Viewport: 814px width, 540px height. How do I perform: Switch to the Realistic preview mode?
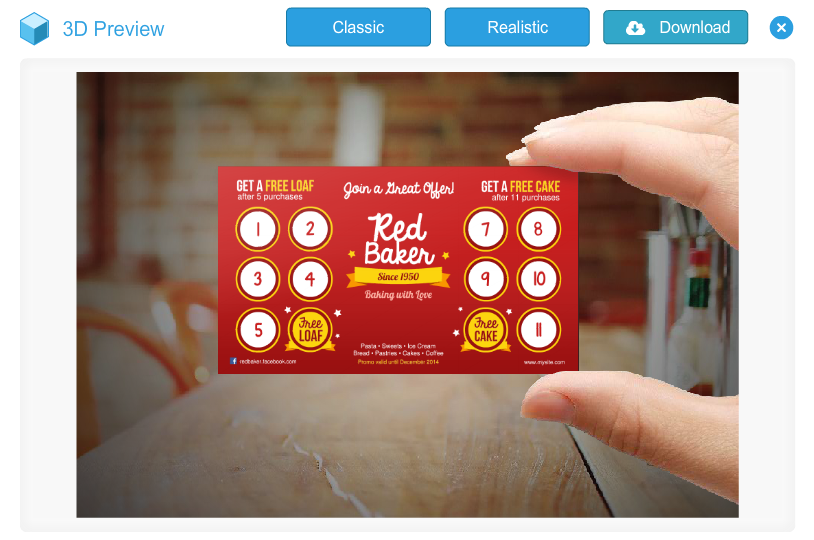tap(517, 27)
